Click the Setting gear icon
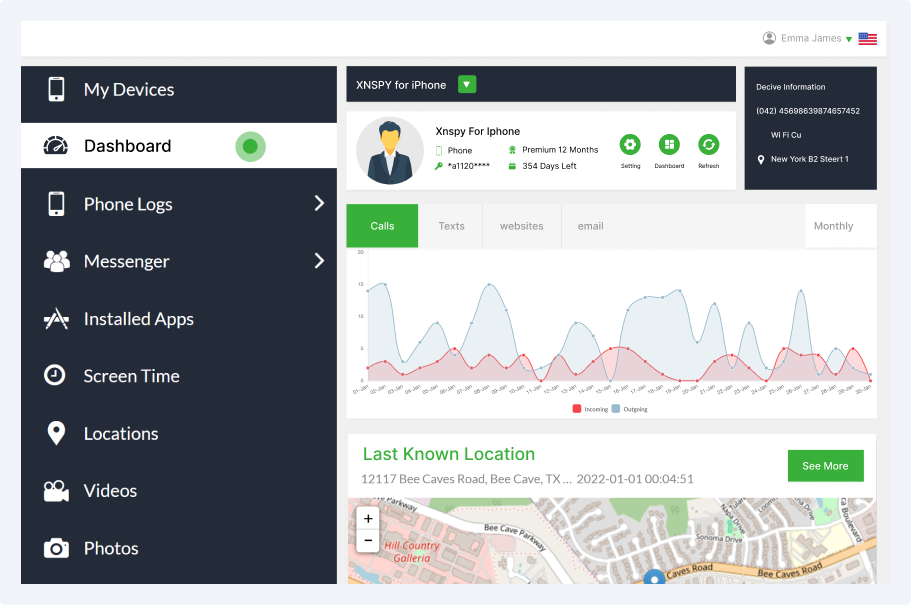Screen dimensions: 911x605 click(x=630, y=145)
